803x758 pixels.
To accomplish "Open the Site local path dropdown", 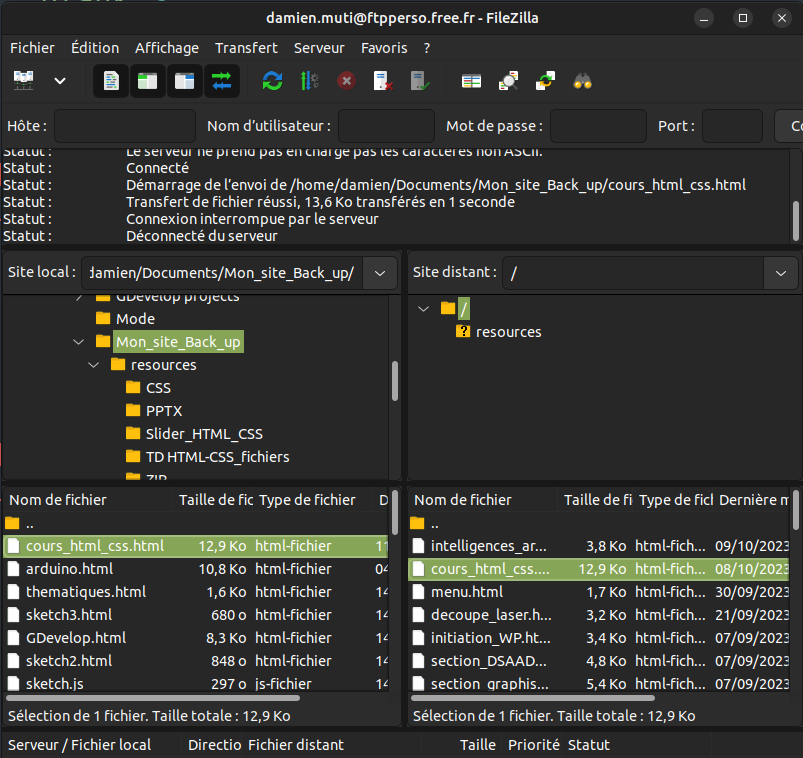I will coord(379,273).
